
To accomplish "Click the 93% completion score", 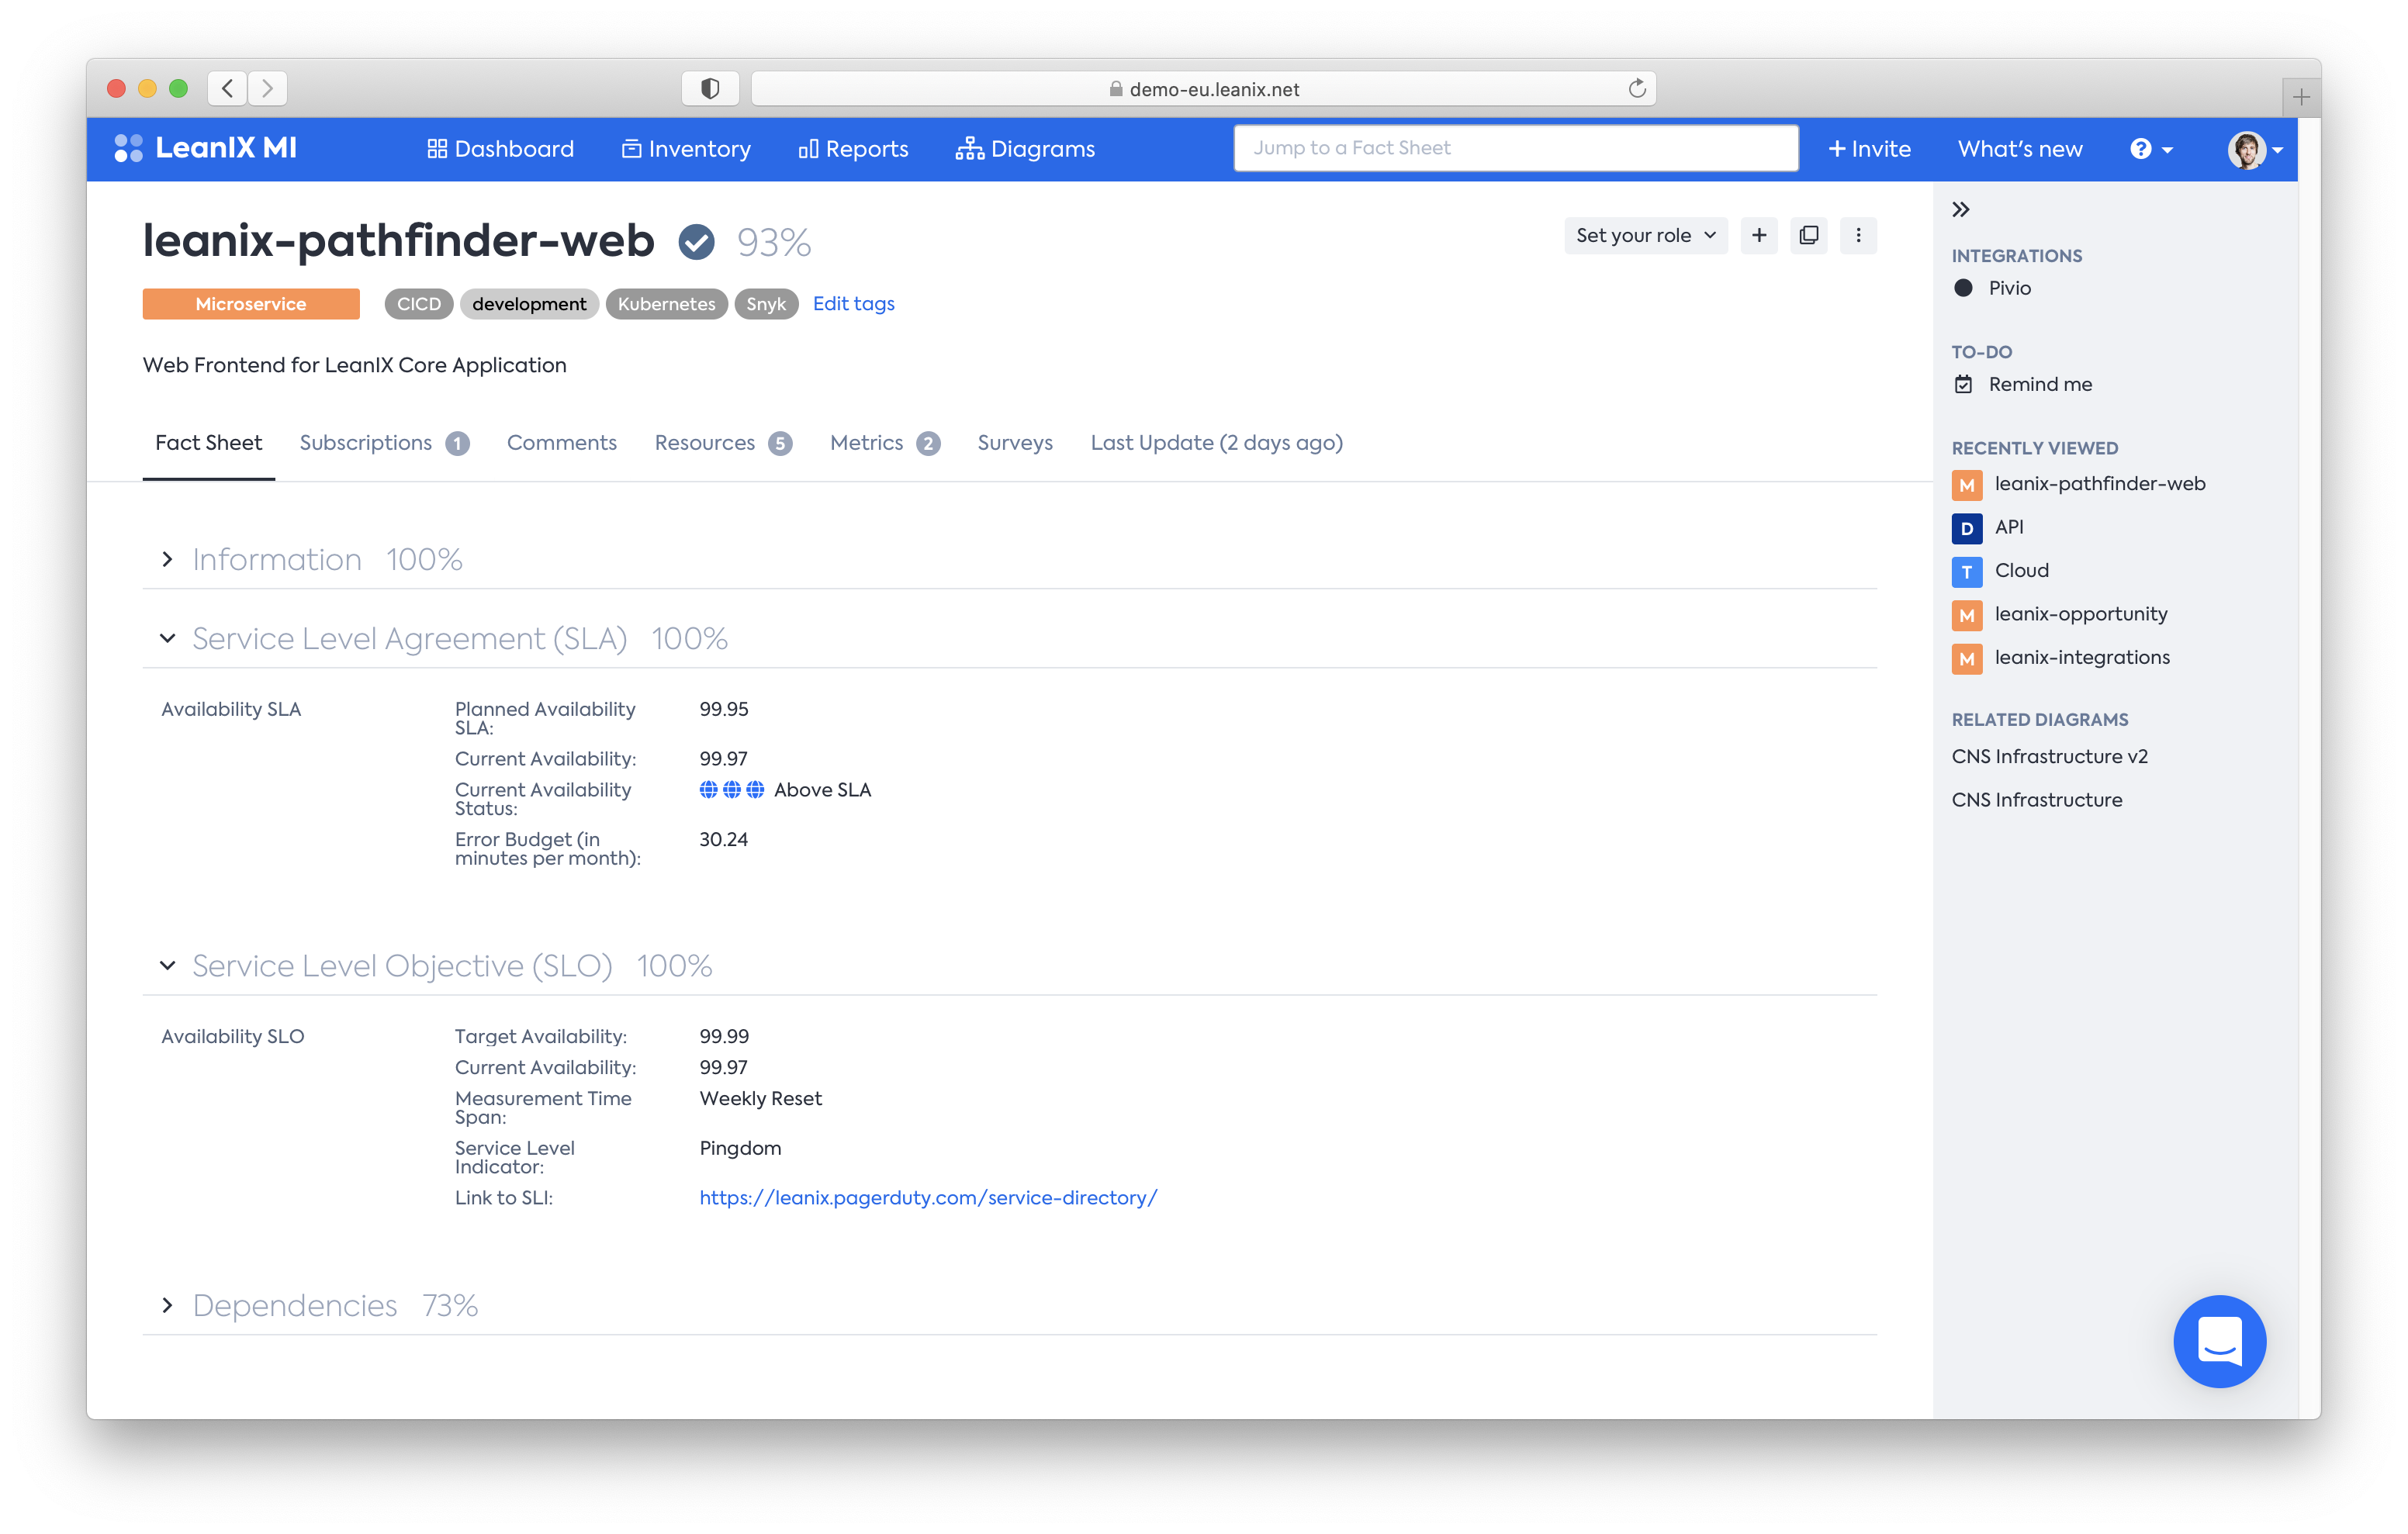I will (774, 242).
